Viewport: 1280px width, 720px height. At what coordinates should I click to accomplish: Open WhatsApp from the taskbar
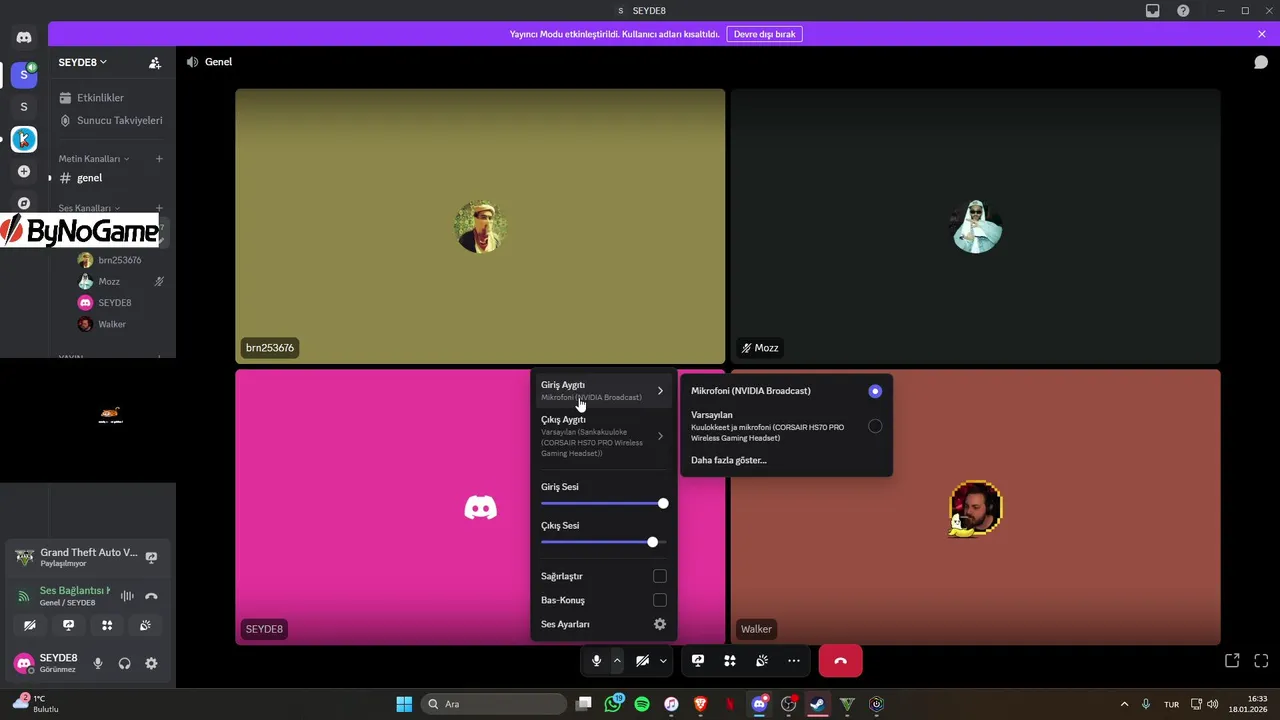pos(613,704)
